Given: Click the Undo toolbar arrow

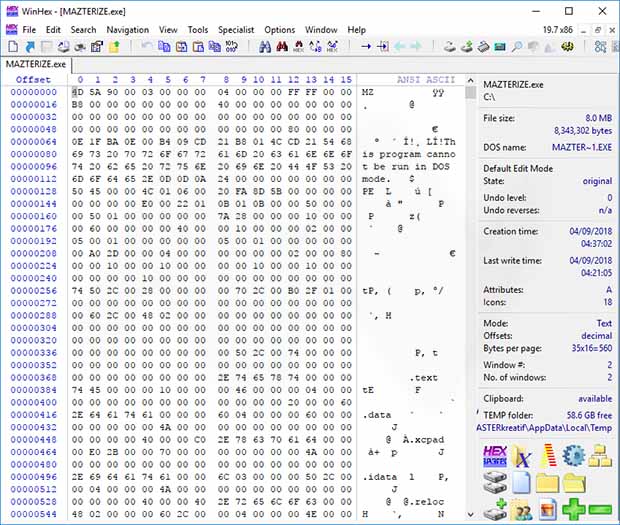Looking at the screenshot, I should click(x=147, y=47).
